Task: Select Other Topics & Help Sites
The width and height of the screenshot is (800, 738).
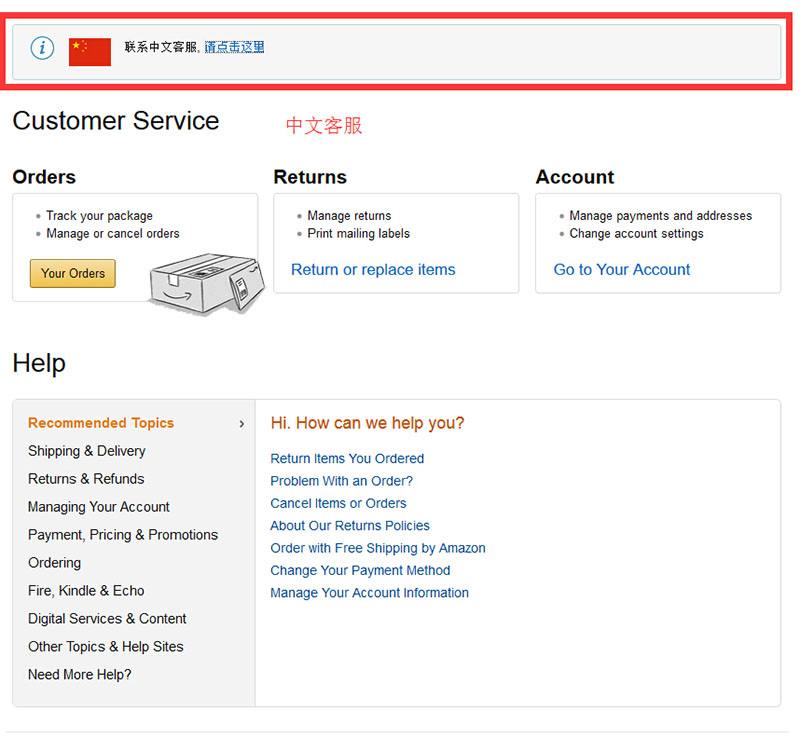Action: tap(106, 647)
